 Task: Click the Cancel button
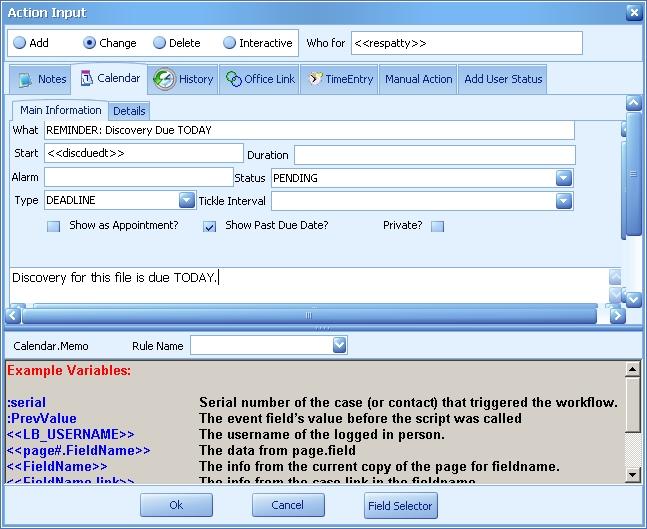[x=288, y=505]
